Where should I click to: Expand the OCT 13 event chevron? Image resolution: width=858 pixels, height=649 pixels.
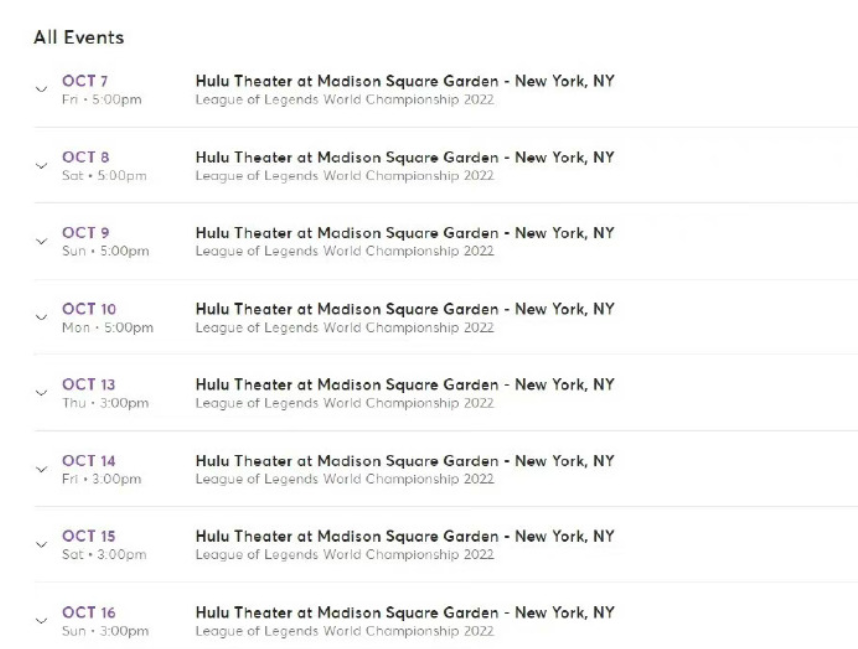[41, 393]
